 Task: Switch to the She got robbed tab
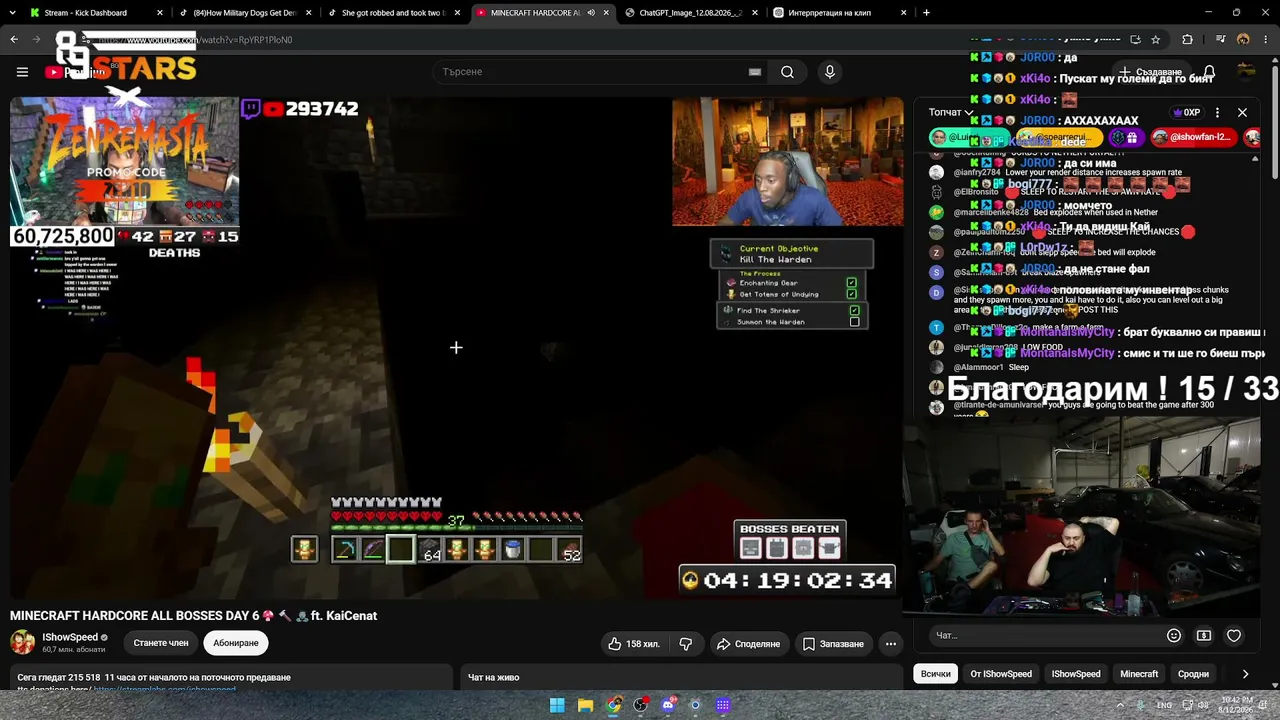(394, 13)
